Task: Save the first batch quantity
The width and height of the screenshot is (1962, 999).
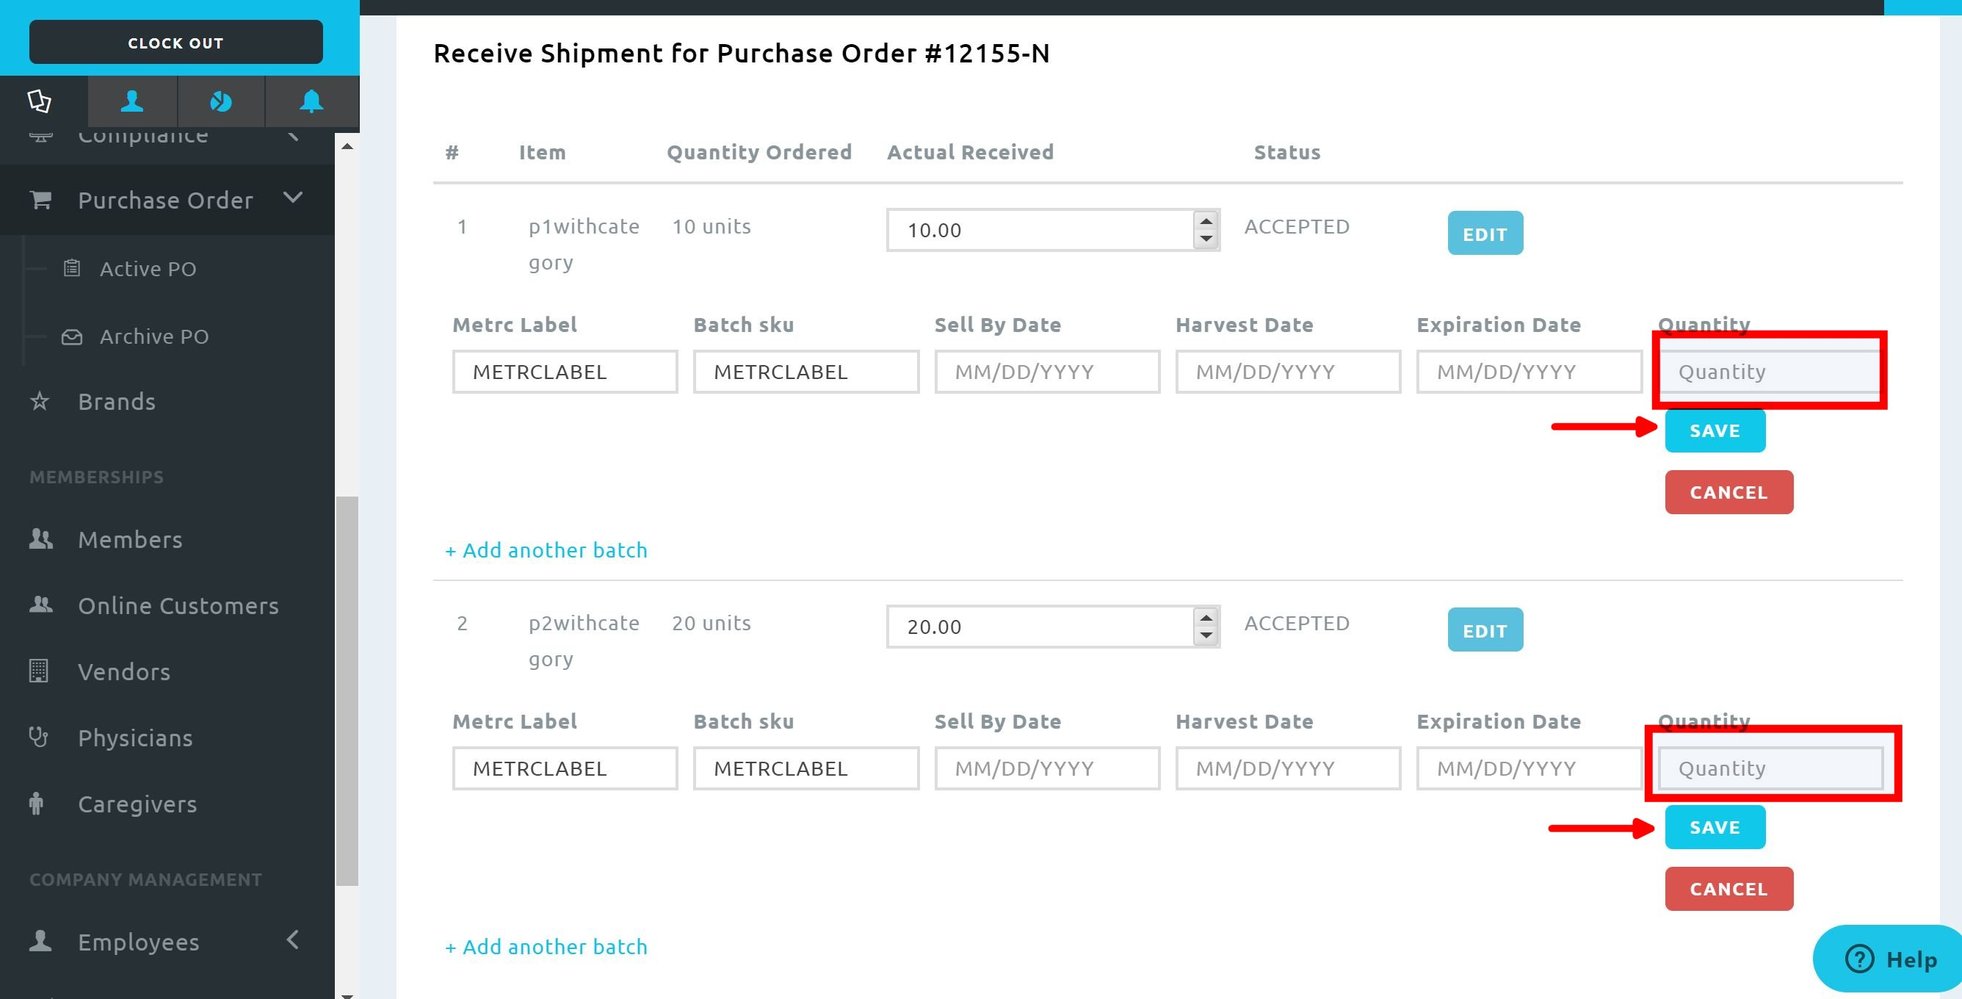Action: click(1714, 430)
